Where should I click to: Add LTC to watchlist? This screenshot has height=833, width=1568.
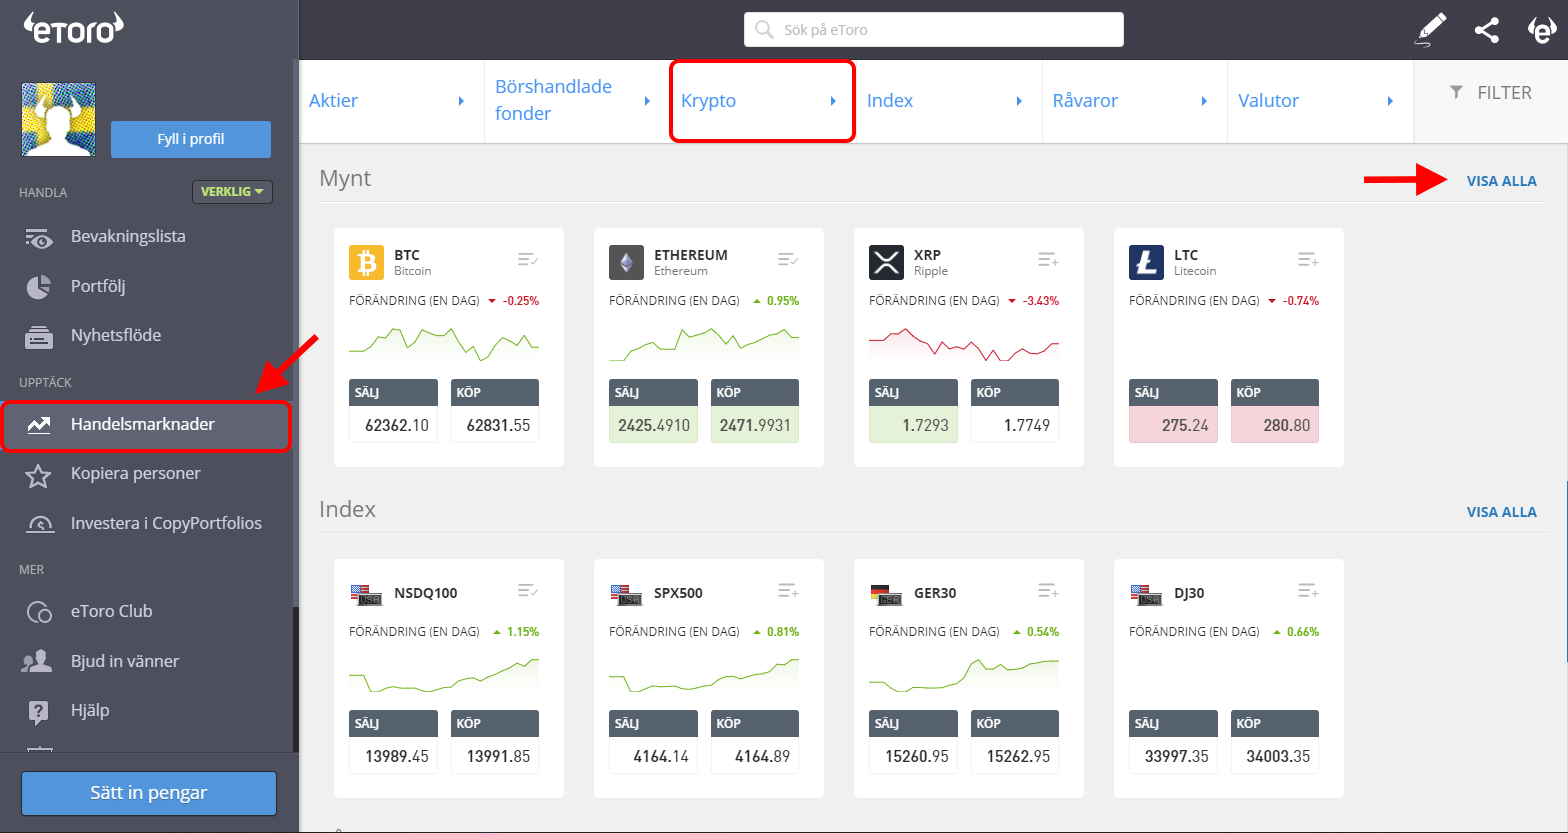1308,260
